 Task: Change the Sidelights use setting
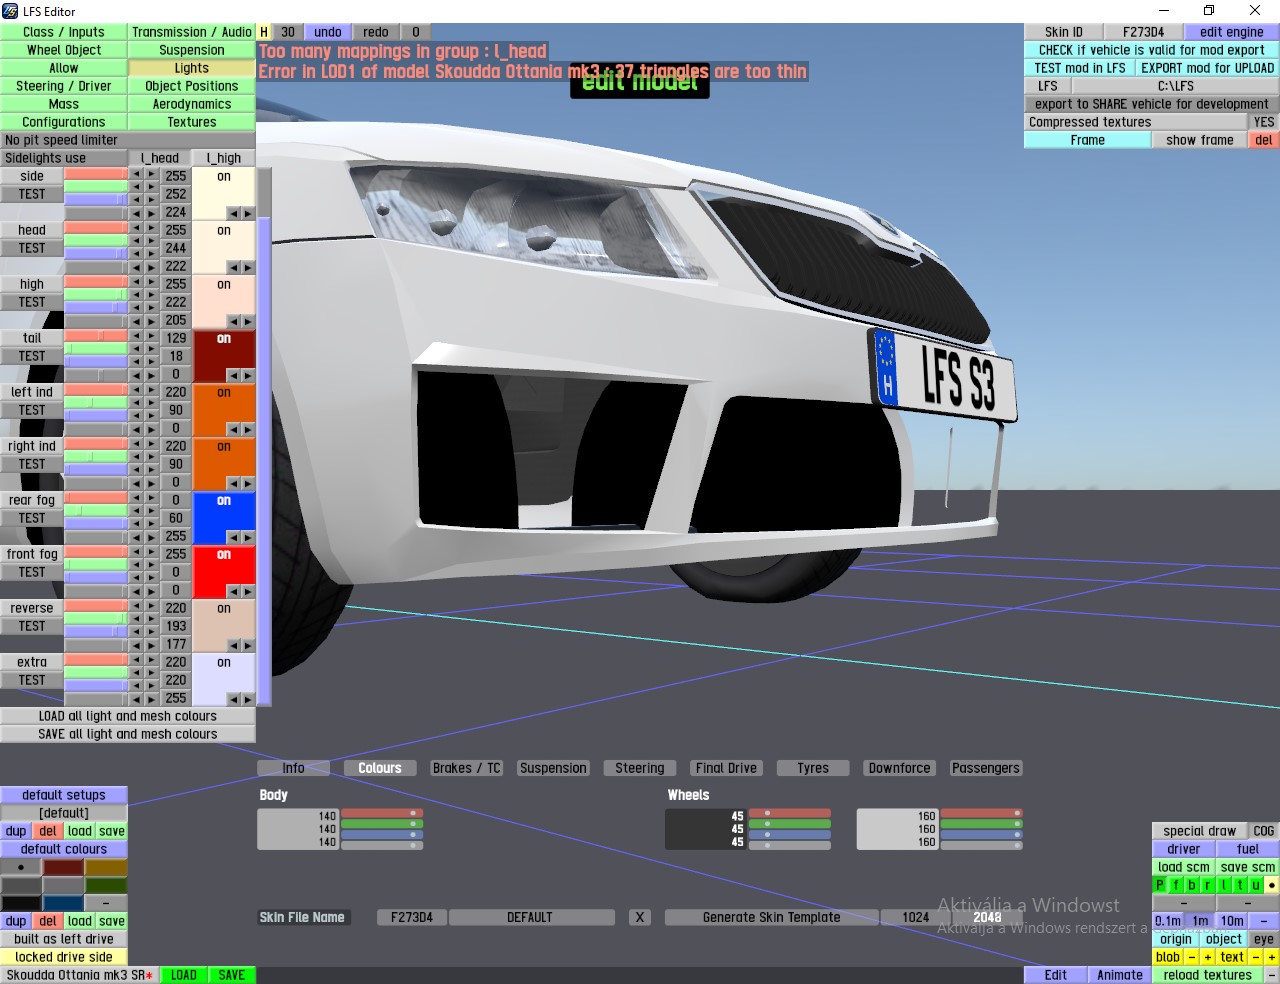click(x=64, y=158)
